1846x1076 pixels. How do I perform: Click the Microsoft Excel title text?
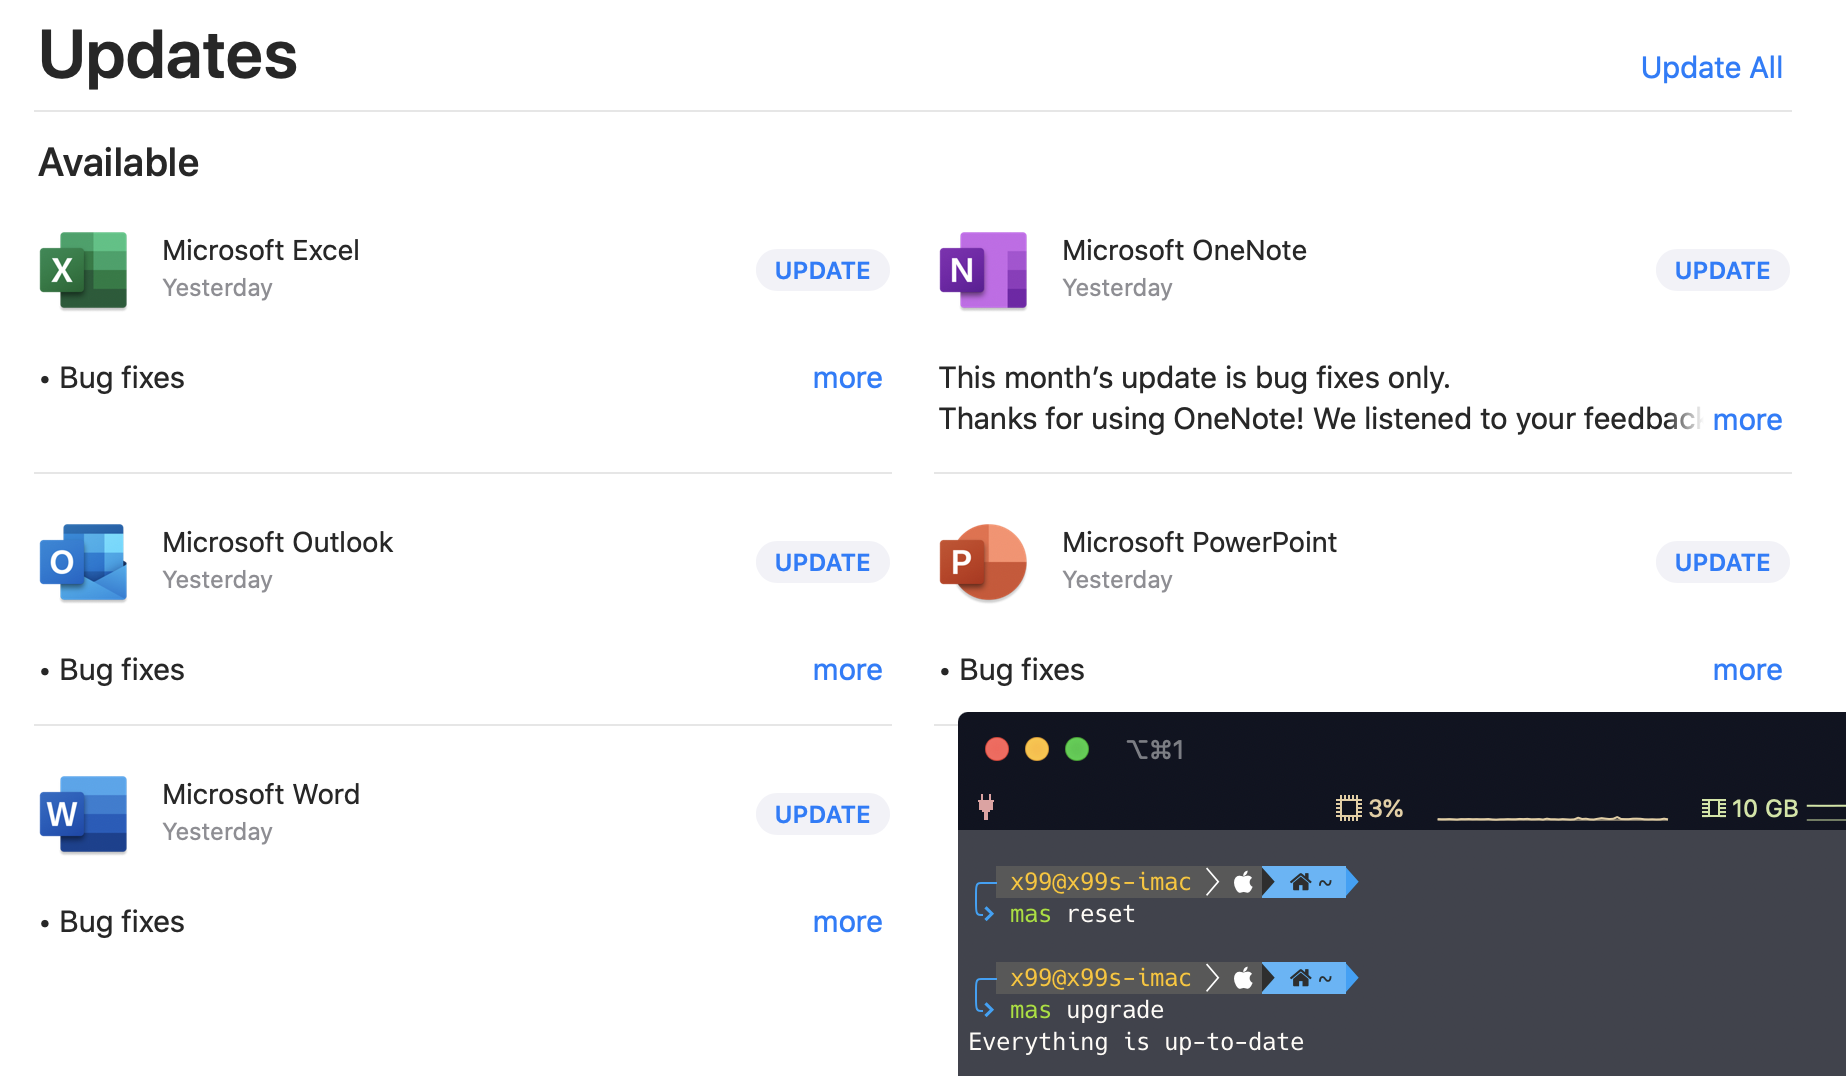point(260,250)
